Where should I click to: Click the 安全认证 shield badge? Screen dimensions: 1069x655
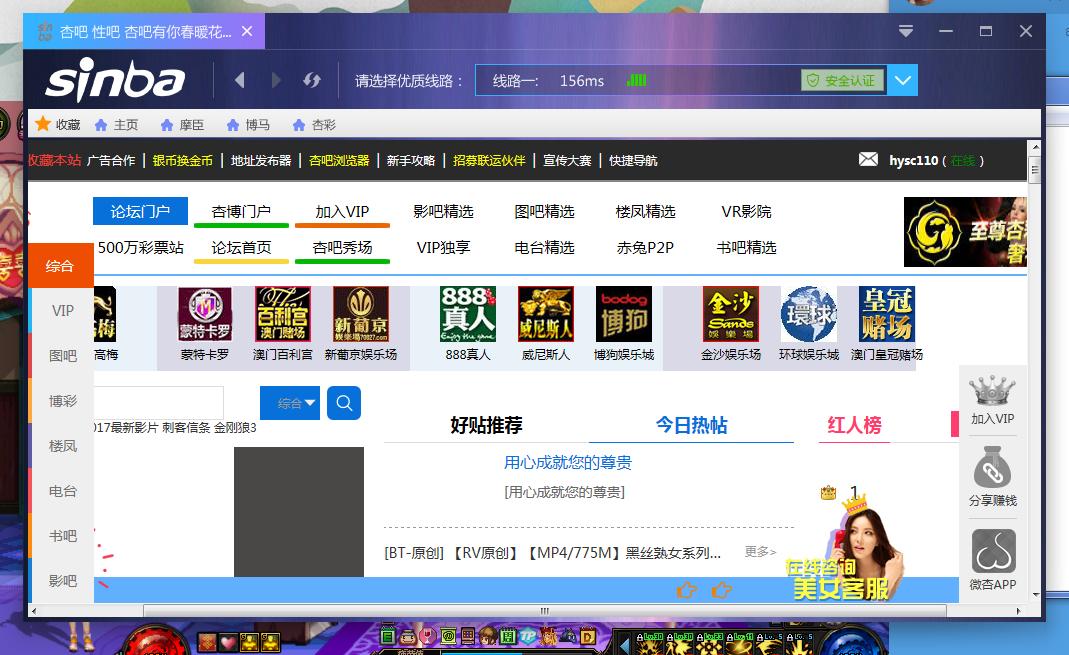pyautogui.click(x=842, y=80)
